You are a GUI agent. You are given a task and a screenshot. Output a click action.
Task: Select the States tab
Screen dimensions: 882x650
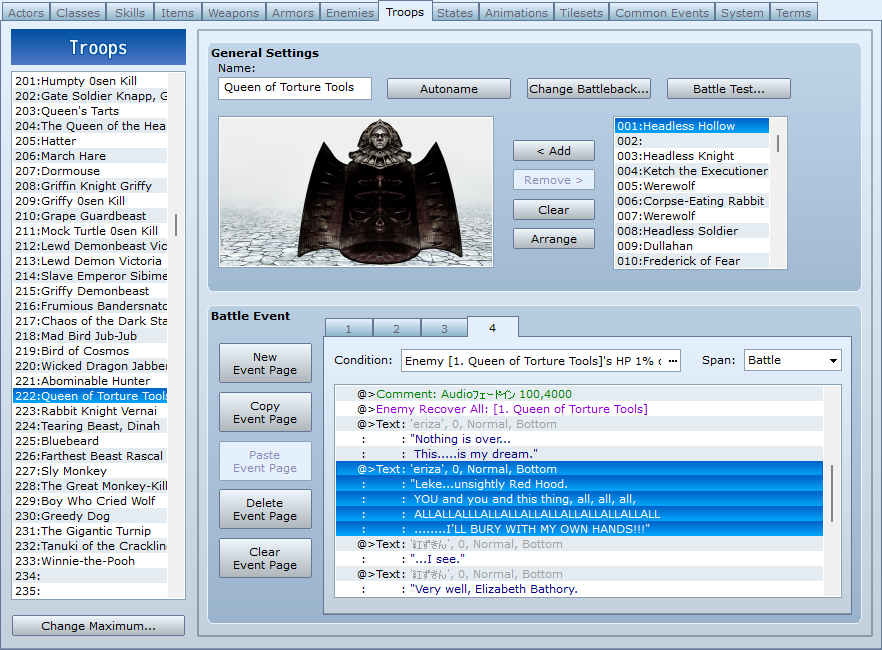pyautogui.click(x=455, y=12)
